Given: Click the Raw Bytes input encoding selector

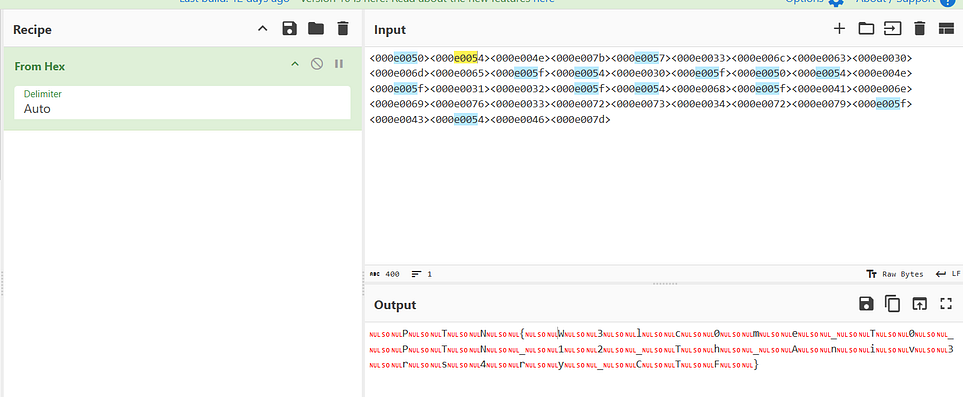Looking at the screenshot, I should [895, 274].
